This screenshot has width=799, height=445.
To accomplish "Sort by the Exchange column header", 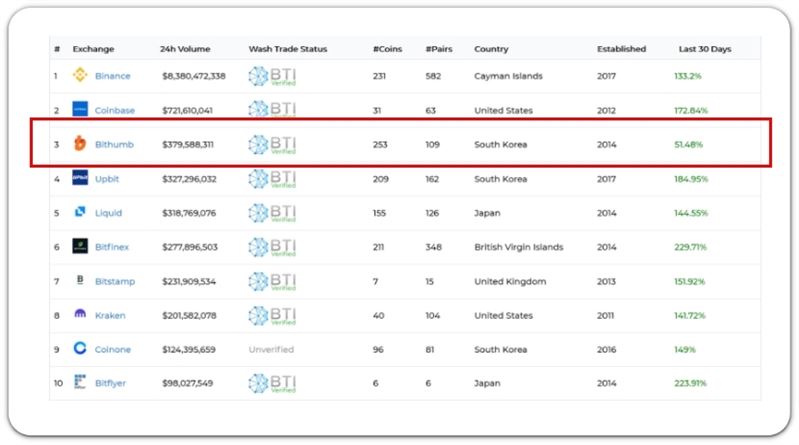I will point(93,49).
